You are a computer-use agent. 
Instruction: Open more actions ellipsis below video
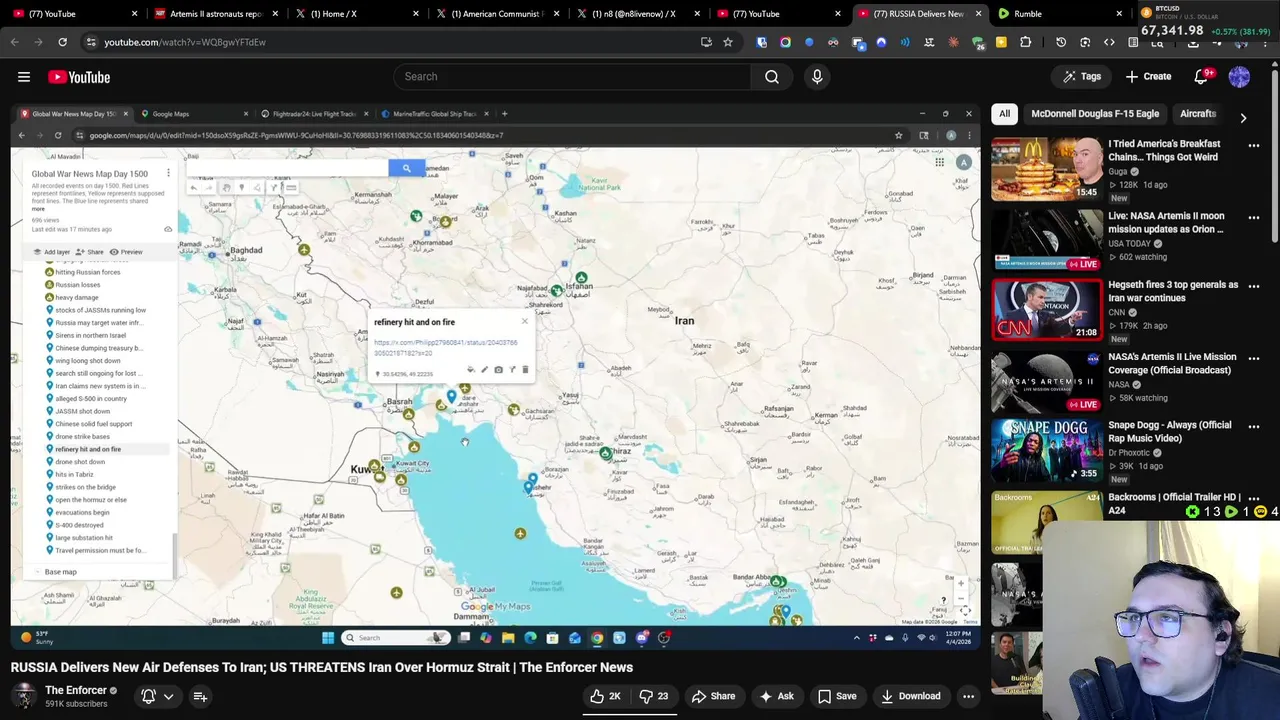point(968,696)
